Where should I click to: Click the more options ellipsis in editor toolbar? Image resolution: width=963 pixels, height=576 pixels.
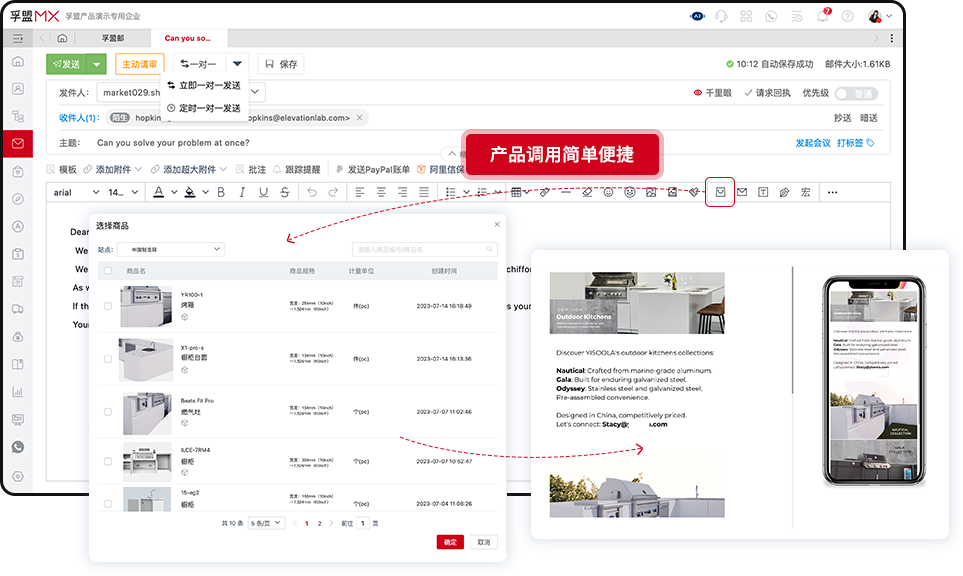pyautogui.click(x=832, y=192)
